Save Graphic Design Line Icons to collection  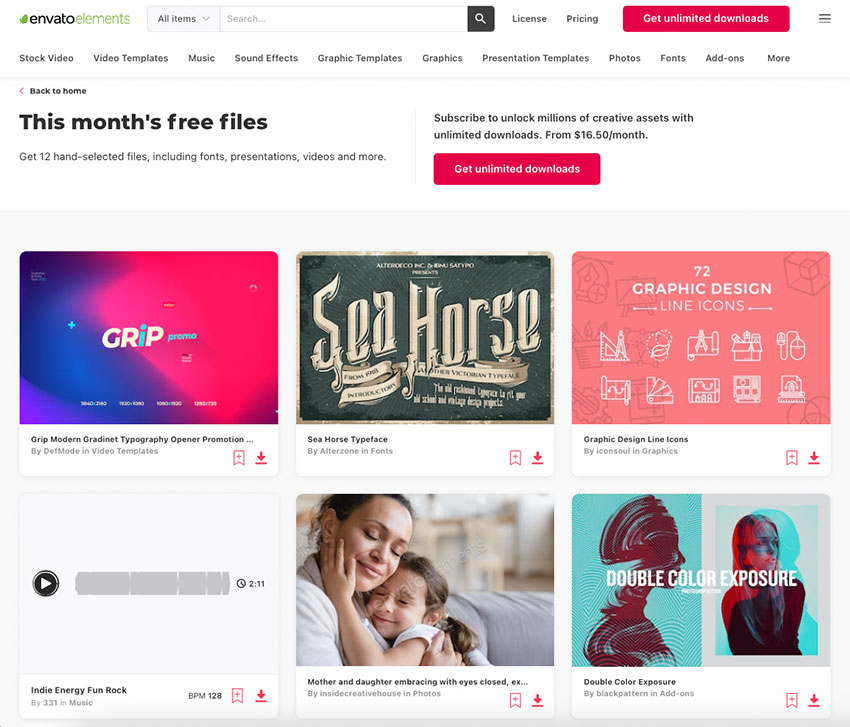(792, 458)
